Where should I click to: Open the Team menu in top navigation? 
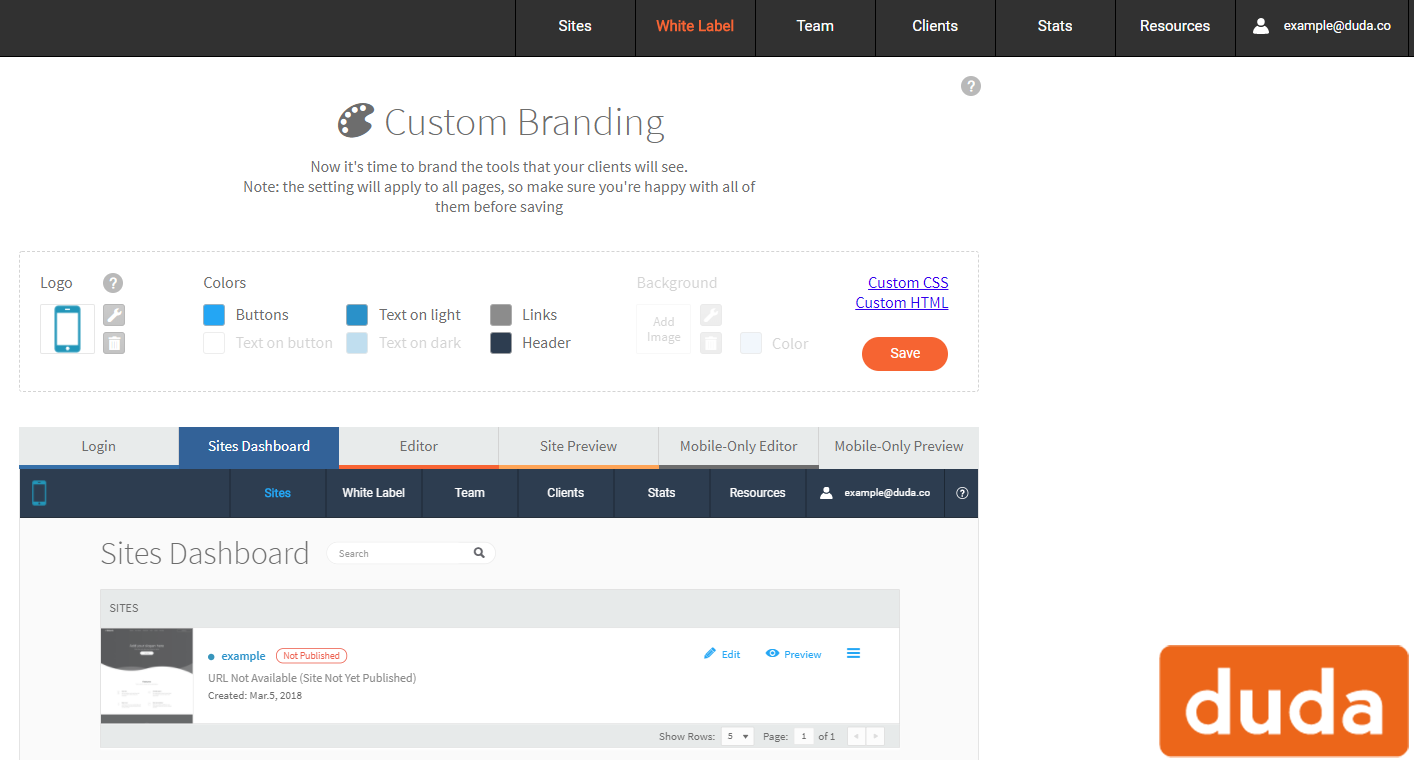point(815,27)
